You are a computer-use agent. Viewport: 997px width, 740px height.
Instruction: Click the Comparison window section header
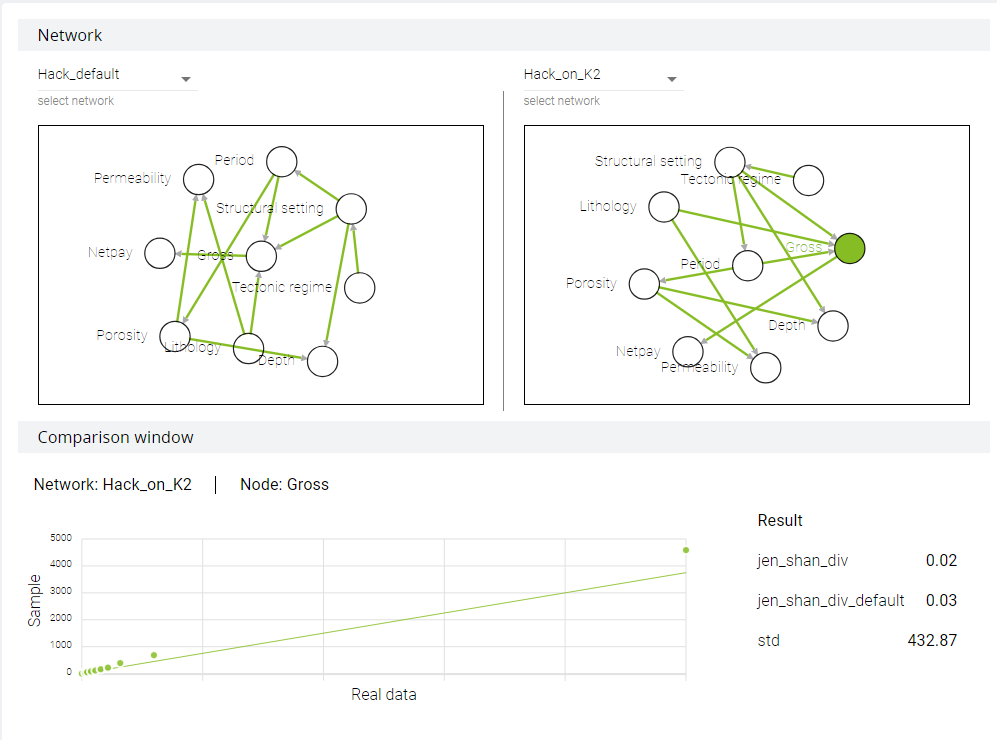pyautogui.click(x=504, y=437)
